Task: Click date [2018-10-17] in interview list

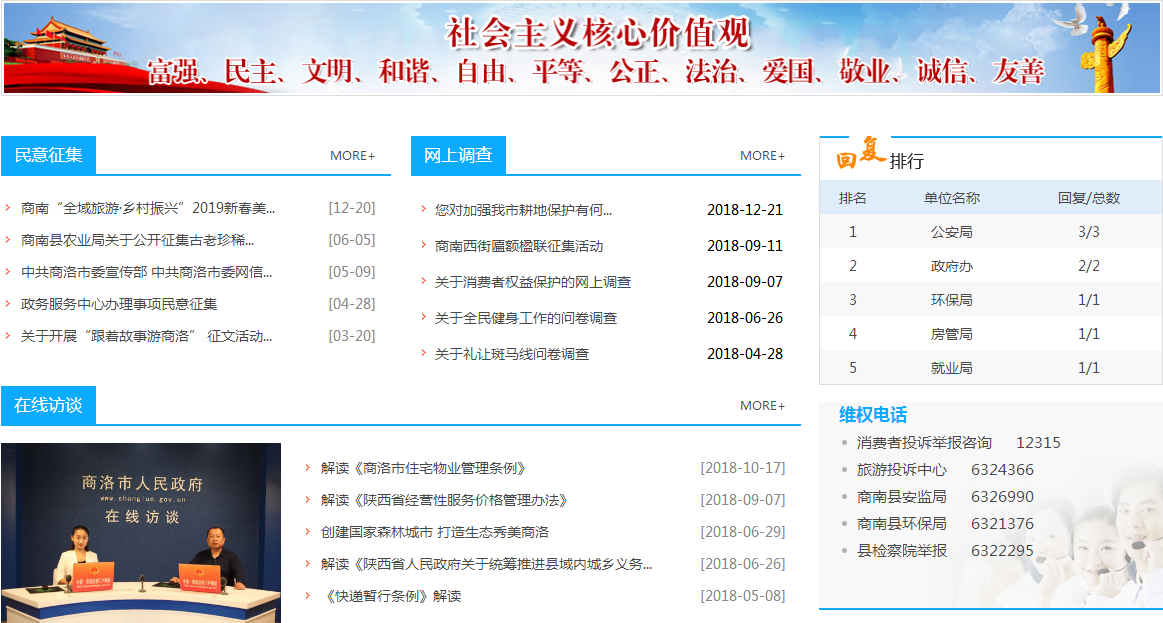Action: 742,468
